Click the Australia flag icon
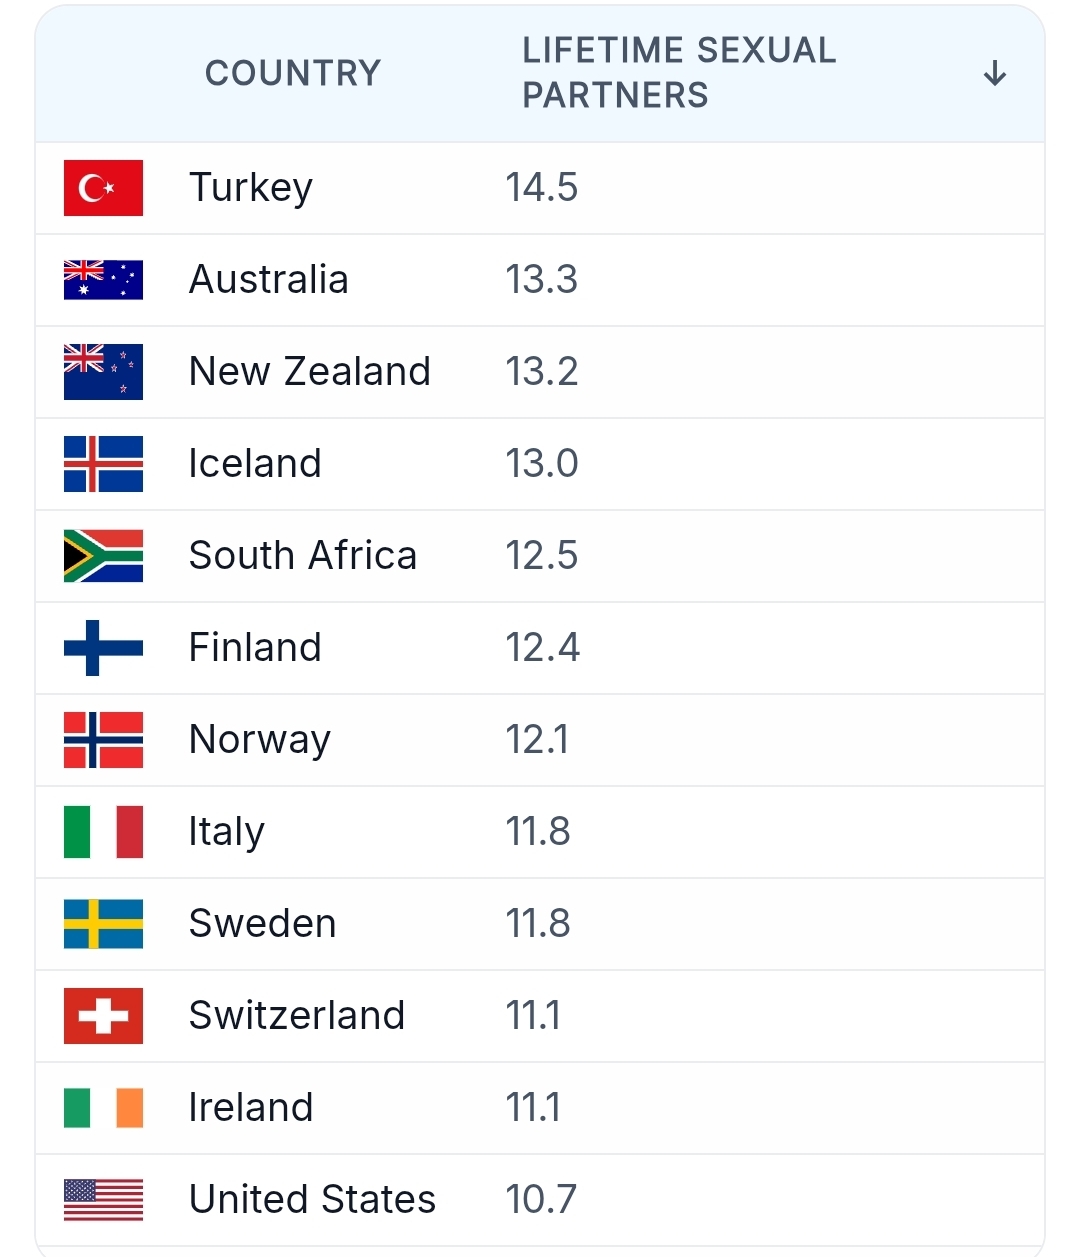1080x1257 pixels. (x=103, y=280)
